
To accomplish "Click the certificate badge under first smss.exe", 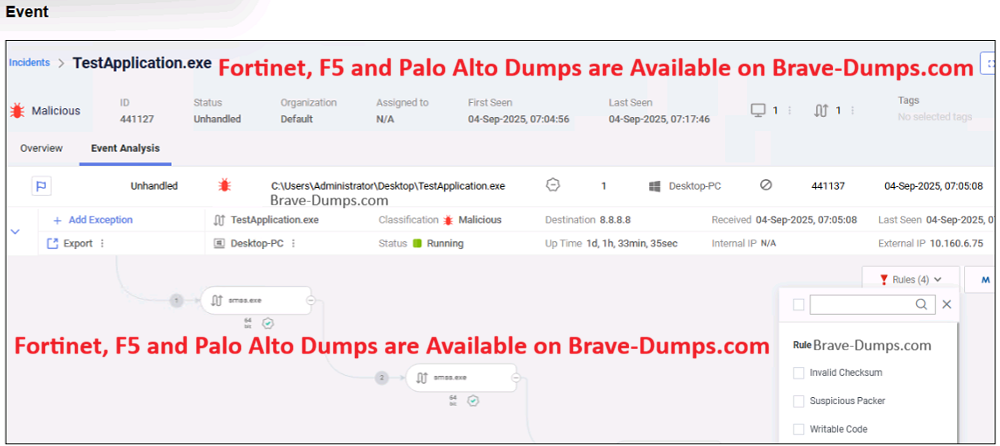I will click(x=268, y=323).
